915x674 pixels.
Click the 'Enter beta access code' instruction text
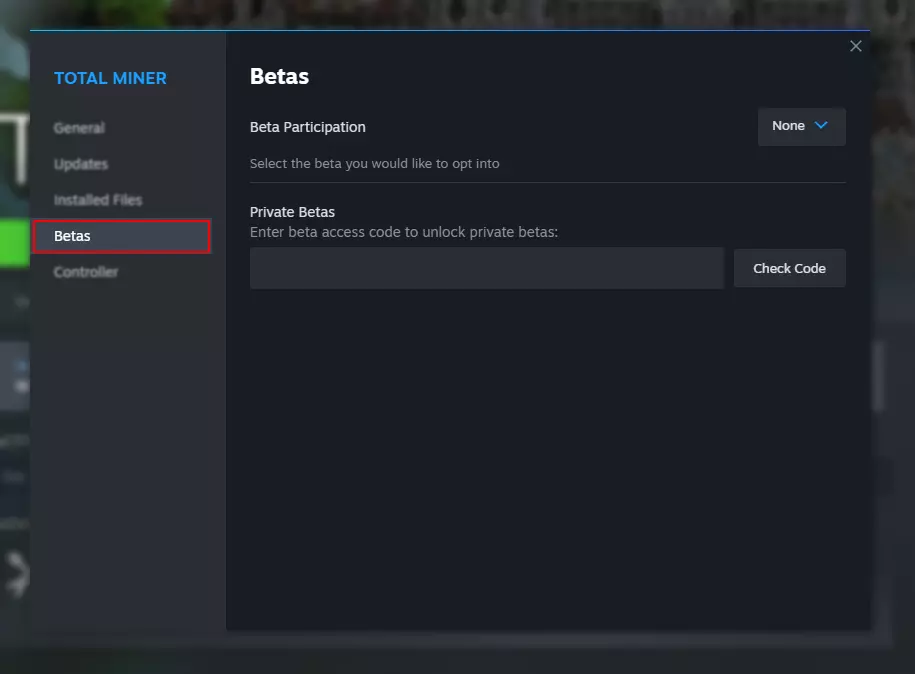pos(403,232)
